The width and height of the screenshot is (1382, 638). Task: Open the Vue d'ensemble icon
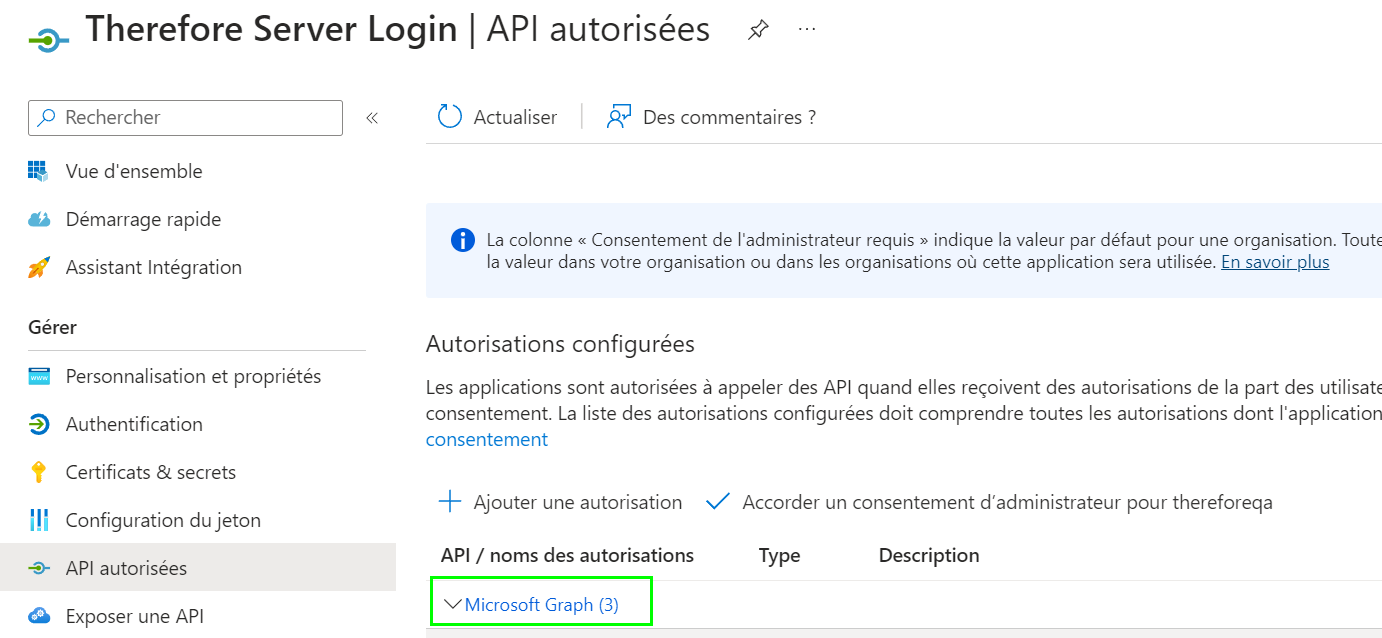(37, 171)
